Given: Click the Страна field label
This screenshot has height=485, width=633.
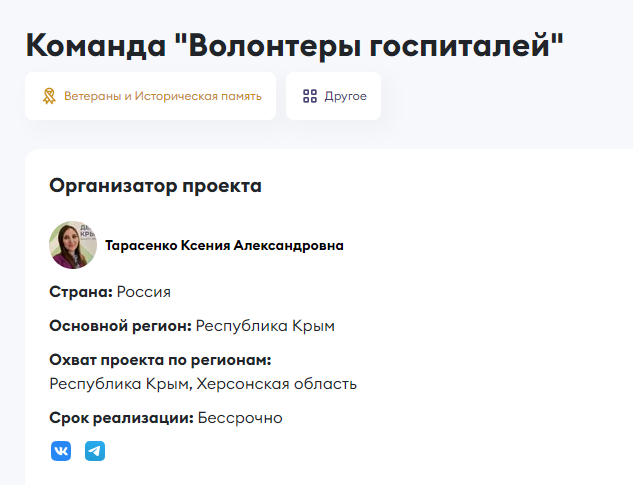Looking at the screenshot, I should point(80,292).
